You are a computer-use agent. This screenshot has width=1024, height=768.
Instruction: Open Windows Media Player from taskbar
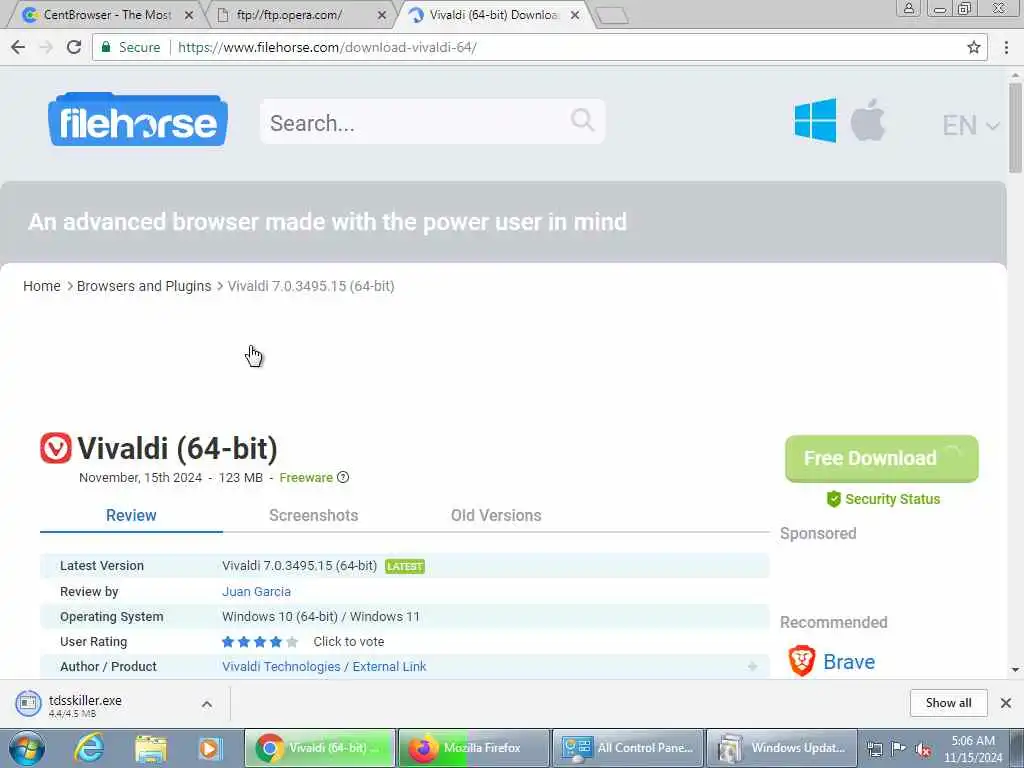(x=210, y=748)
